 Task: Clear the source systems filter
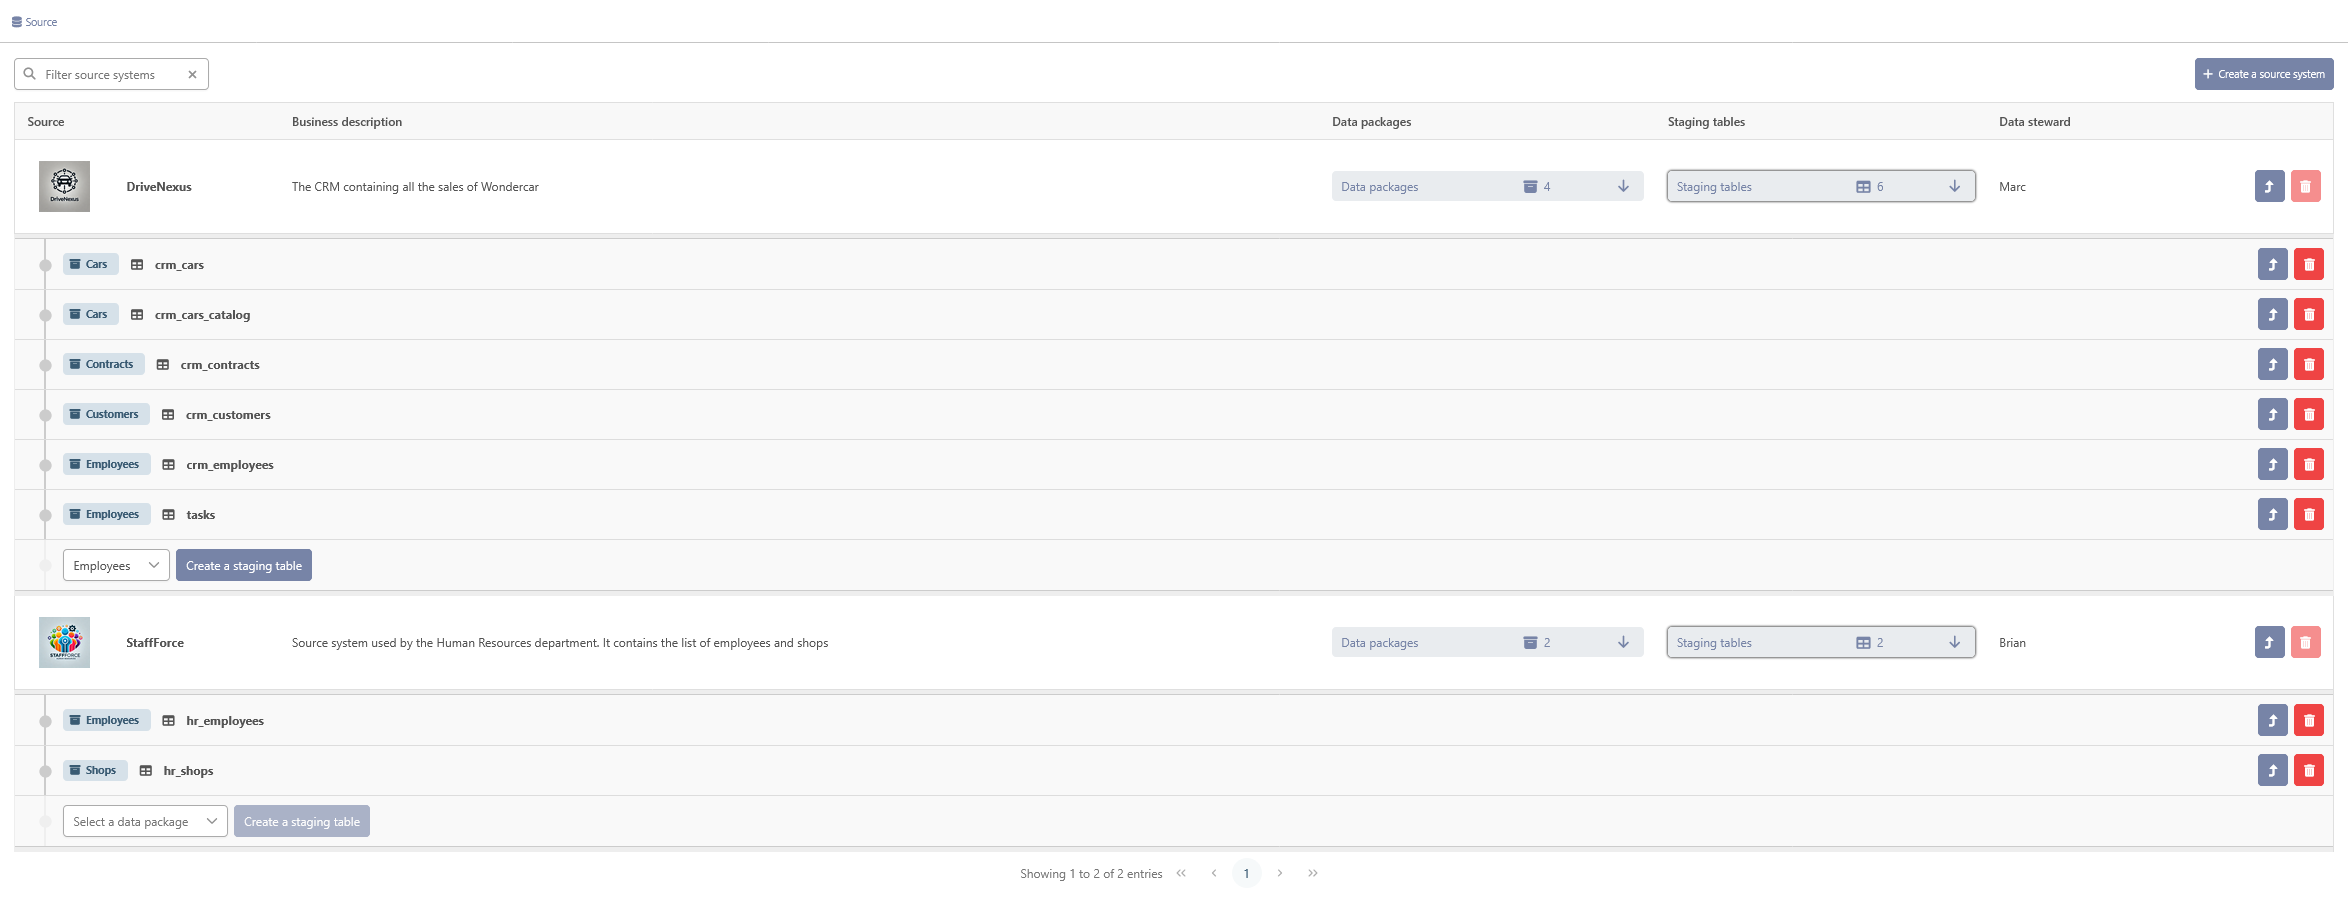(x=192, y=74)
